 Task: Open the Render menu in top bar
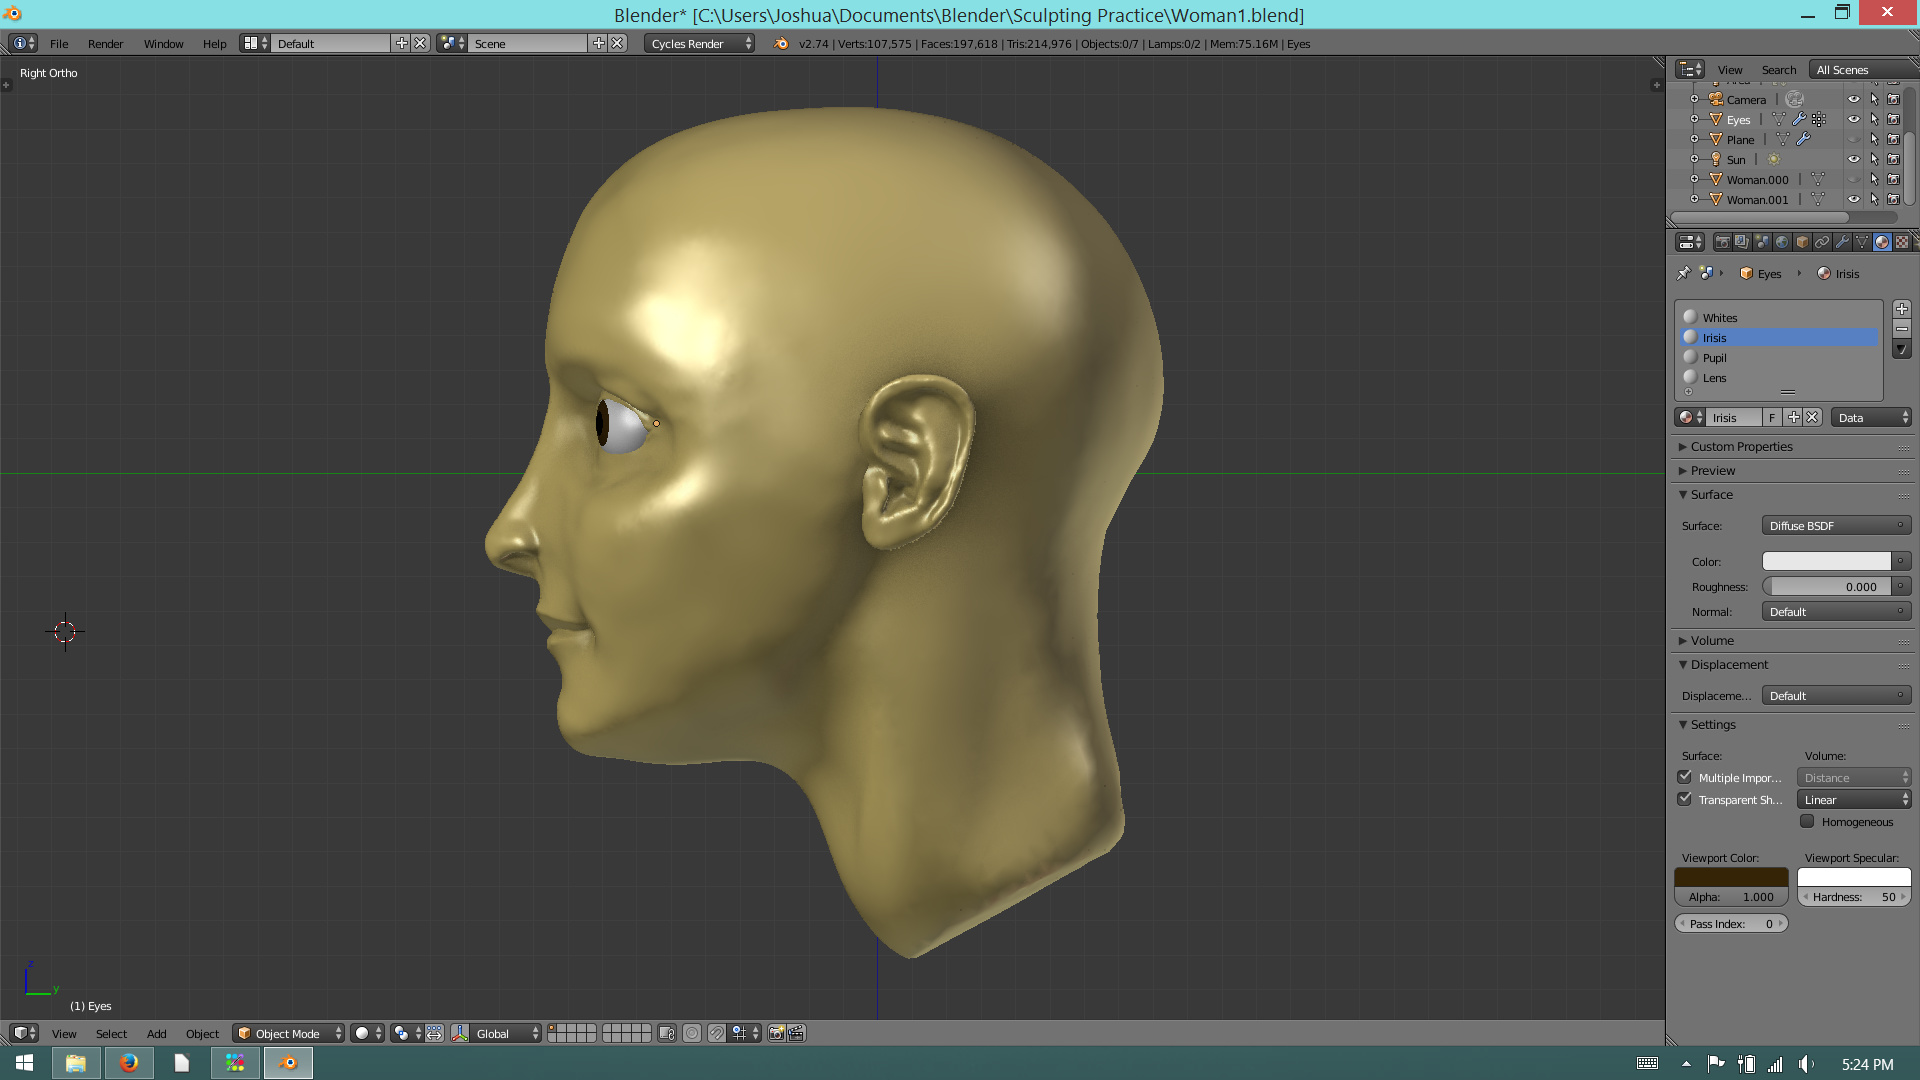tap(105, 43)
